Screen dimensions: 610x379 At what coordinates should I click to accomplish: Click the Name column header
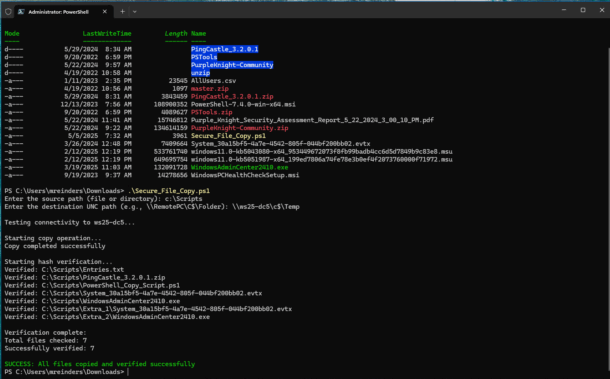tap(198, 33)
